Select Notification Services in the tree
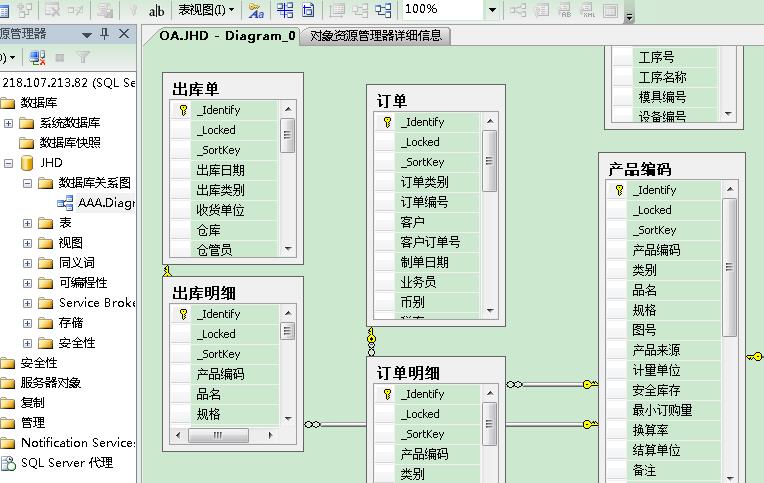This screenshot has height=483, width=764. 78,443
